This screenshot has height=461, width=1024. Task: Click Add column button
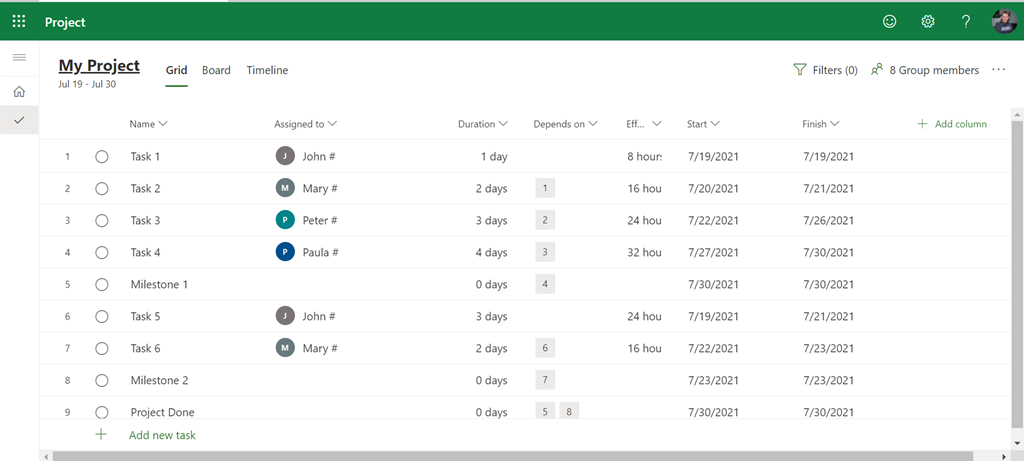point(952,124)
